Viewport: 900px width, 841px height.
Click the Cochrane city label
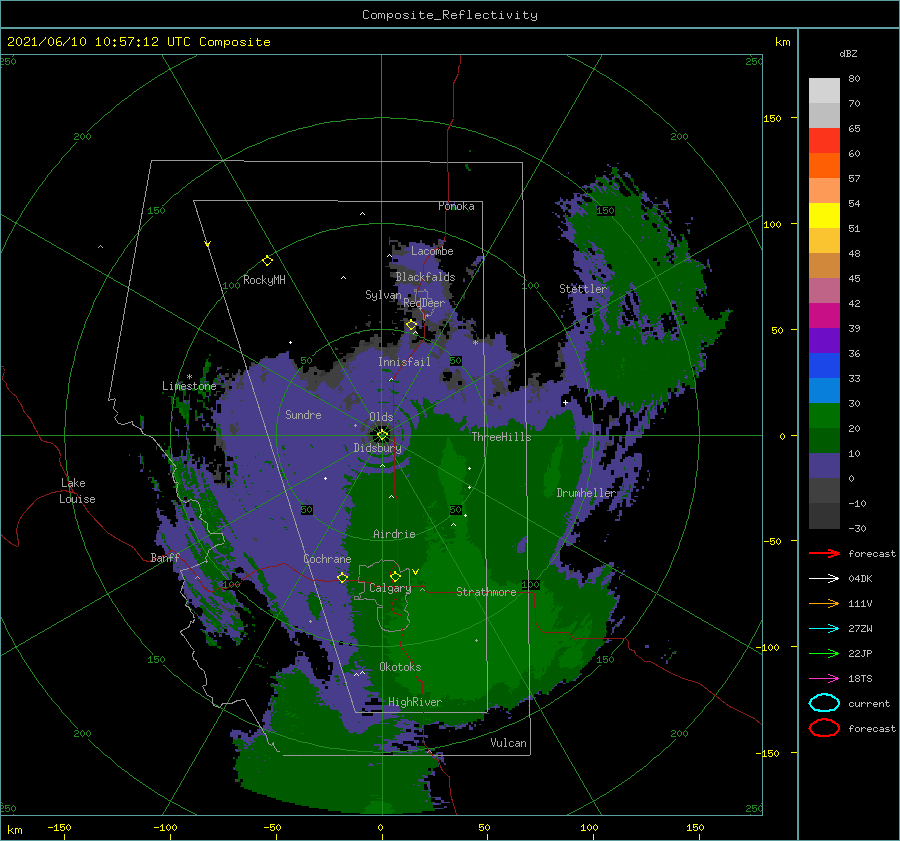coord(327,559)
